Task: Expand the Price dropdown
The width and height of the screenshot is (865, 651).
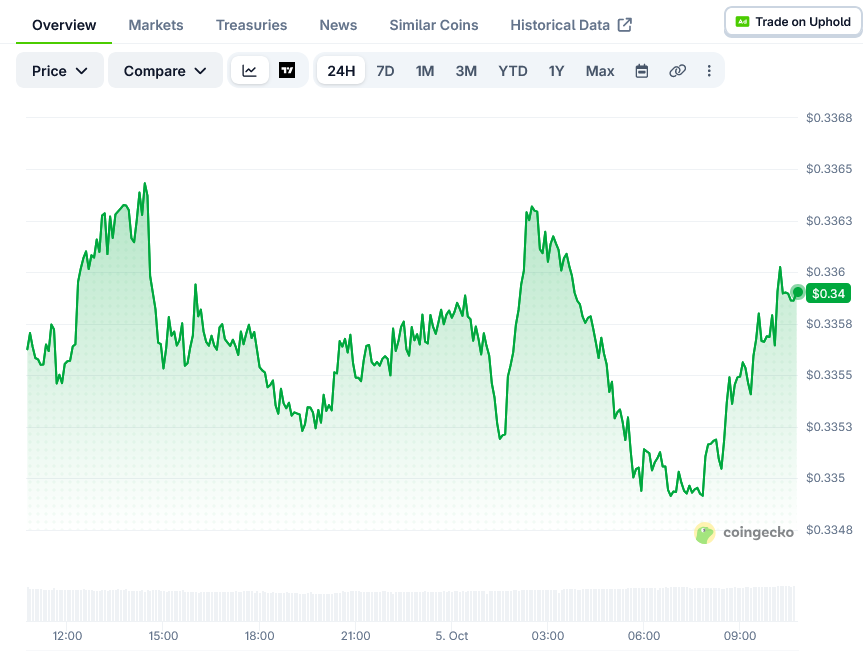Action: (x=60, y=71)
